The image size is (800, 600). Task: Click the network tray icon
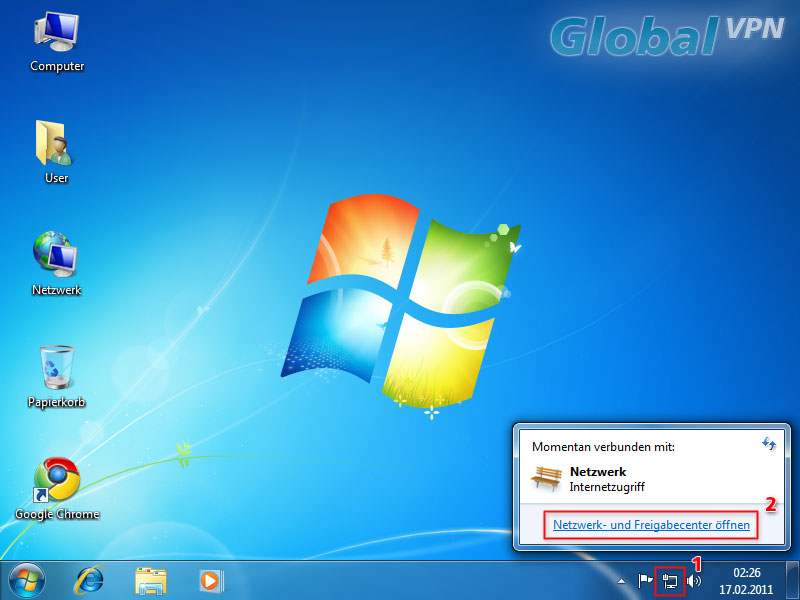[670, 581]
